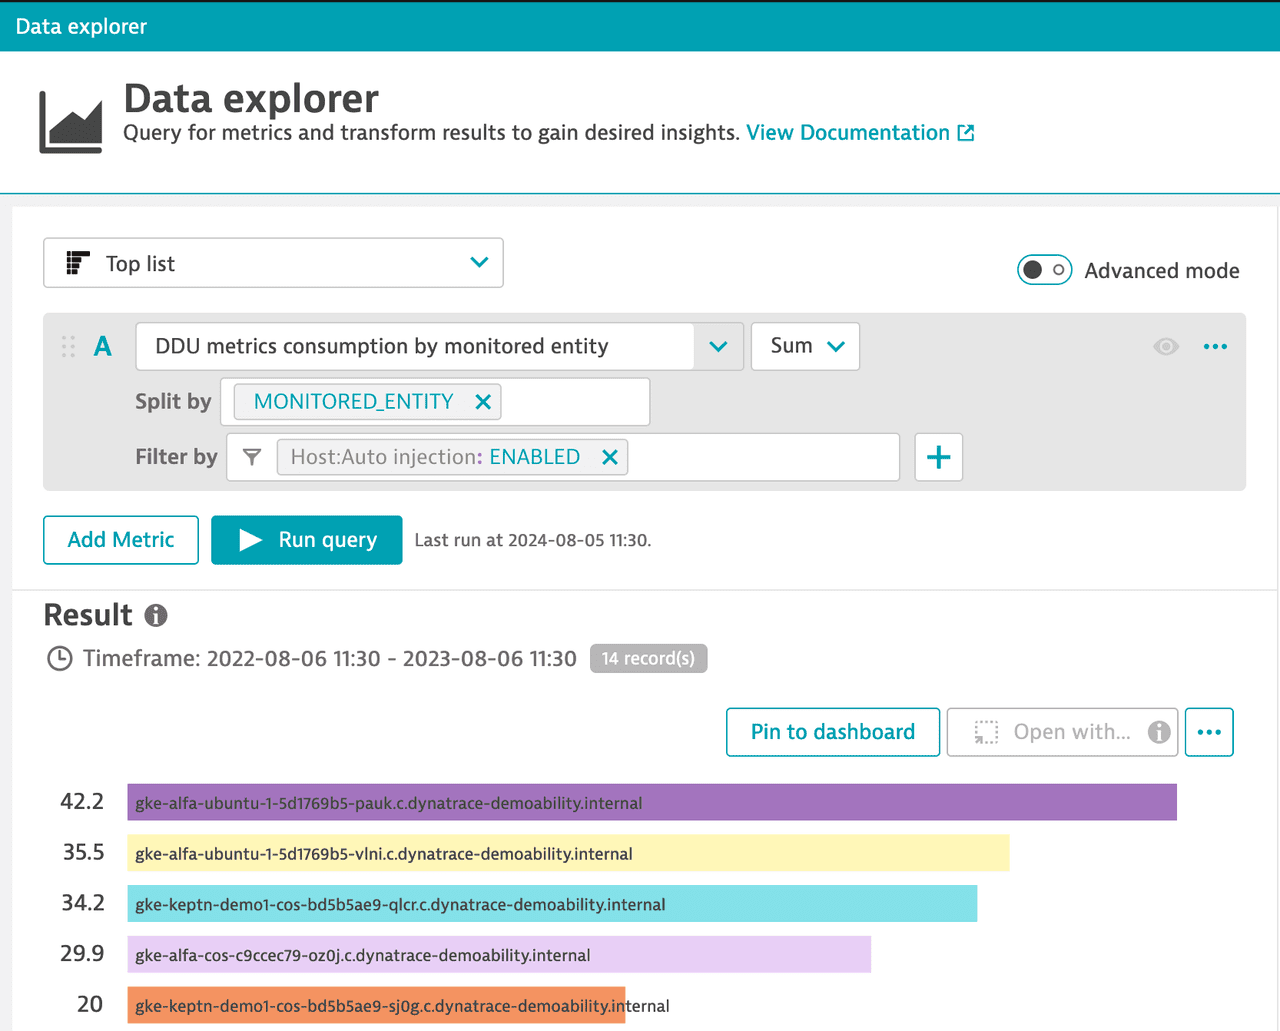Open the result more options menu
1280x1031 pixels.
(x=1209, y=732)
